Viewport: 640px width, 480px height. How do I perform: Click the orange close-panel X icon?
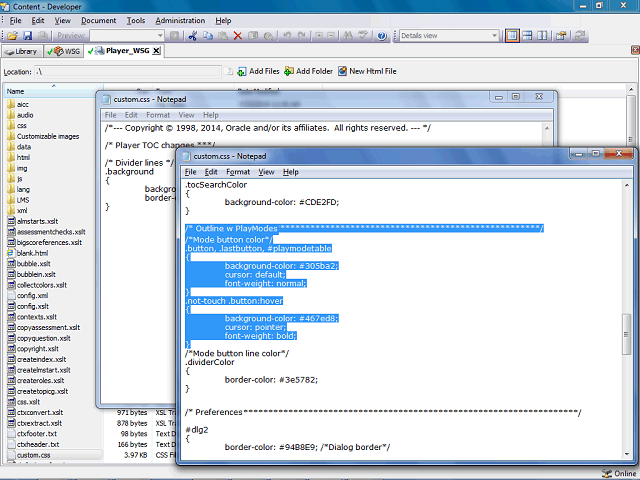[635, 50]
